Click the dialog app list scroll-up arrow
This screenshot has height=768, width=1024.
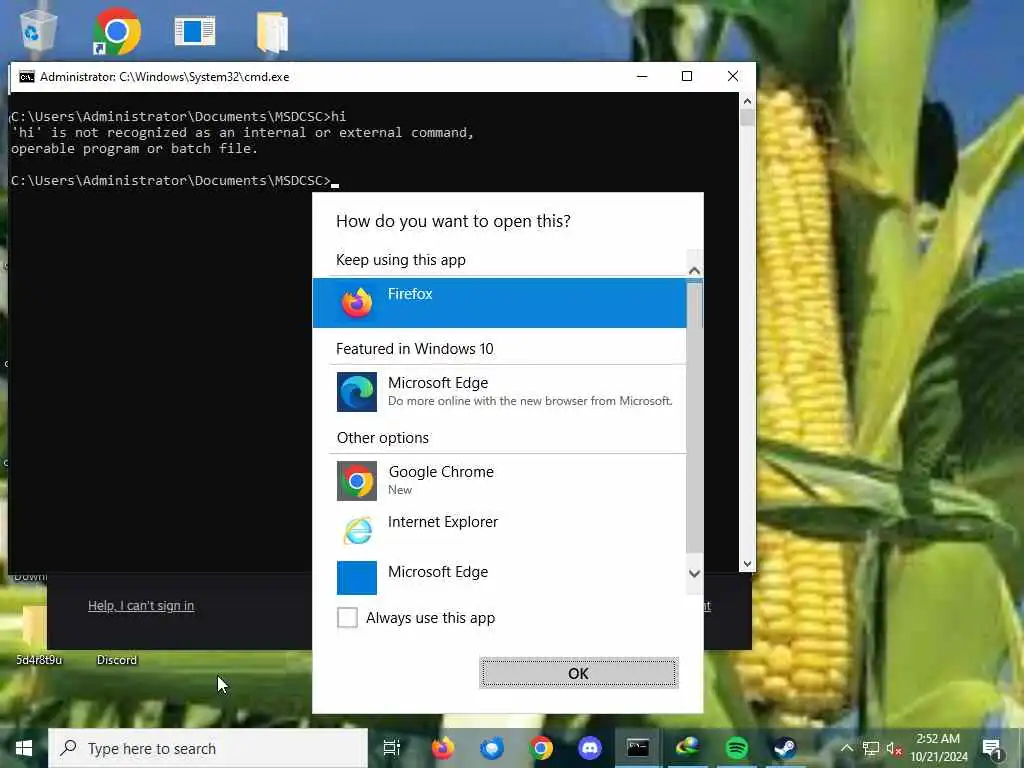694,270
